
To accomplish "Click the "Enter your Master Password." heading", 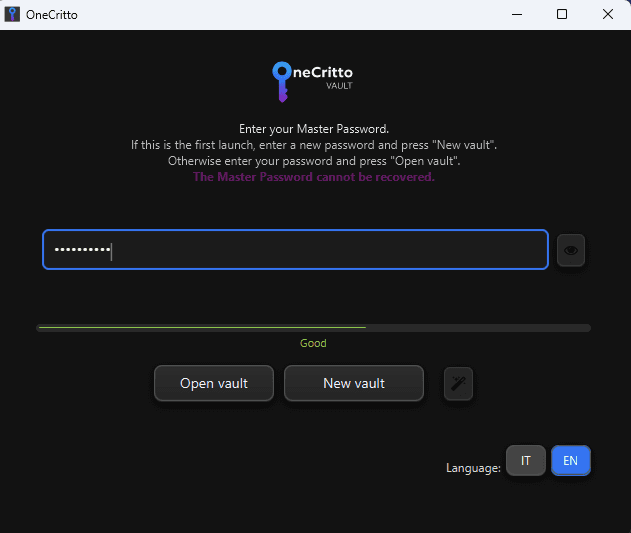I will tap(314, 129).
